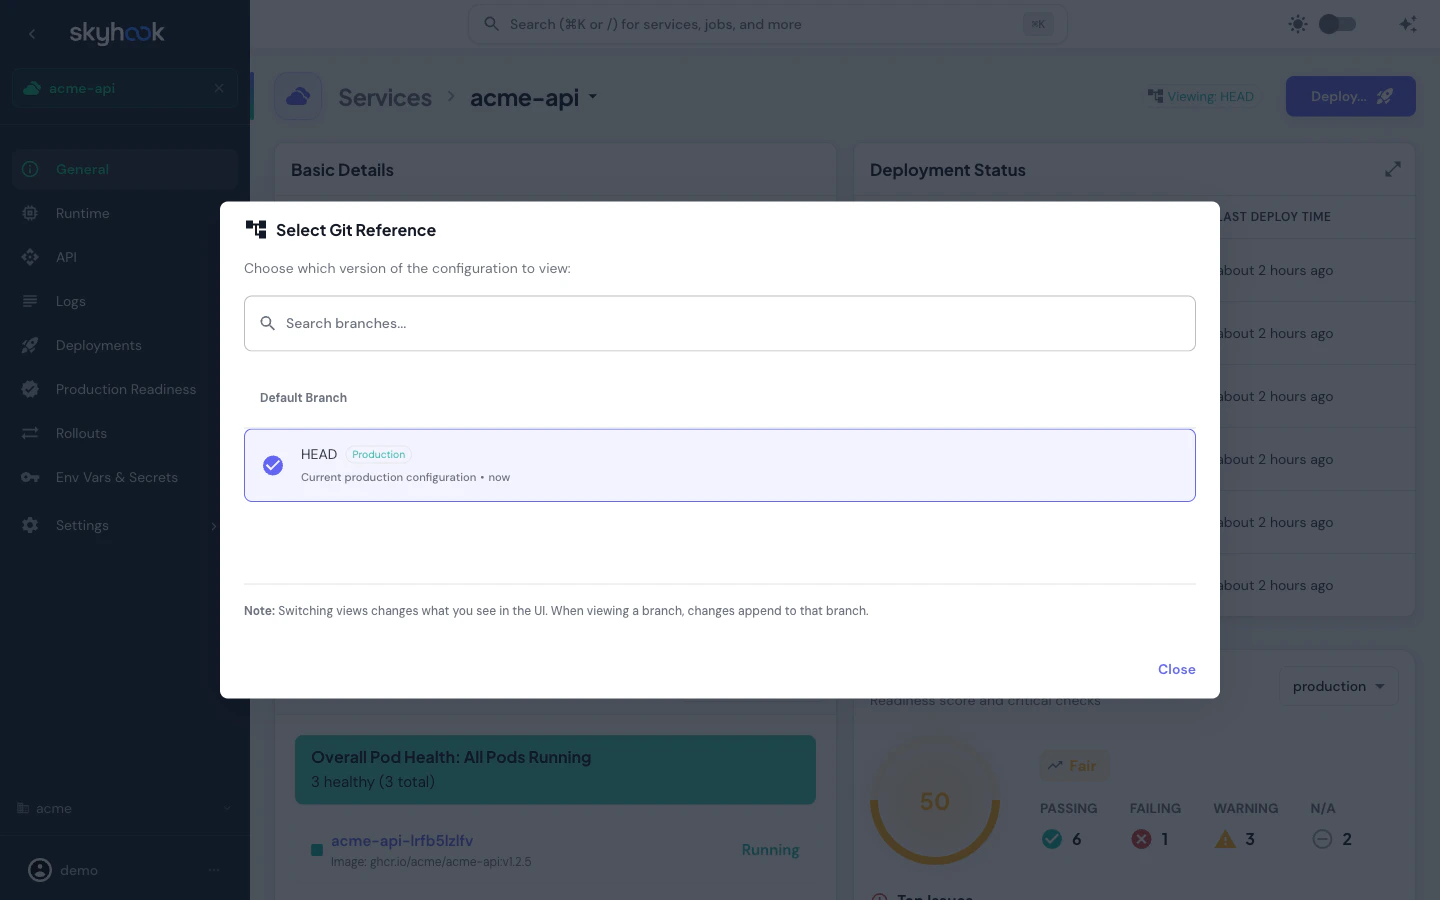This screenshot has height=900, width=1440.
Task: Focus the global search bar
Action: (x=767, y=24)
